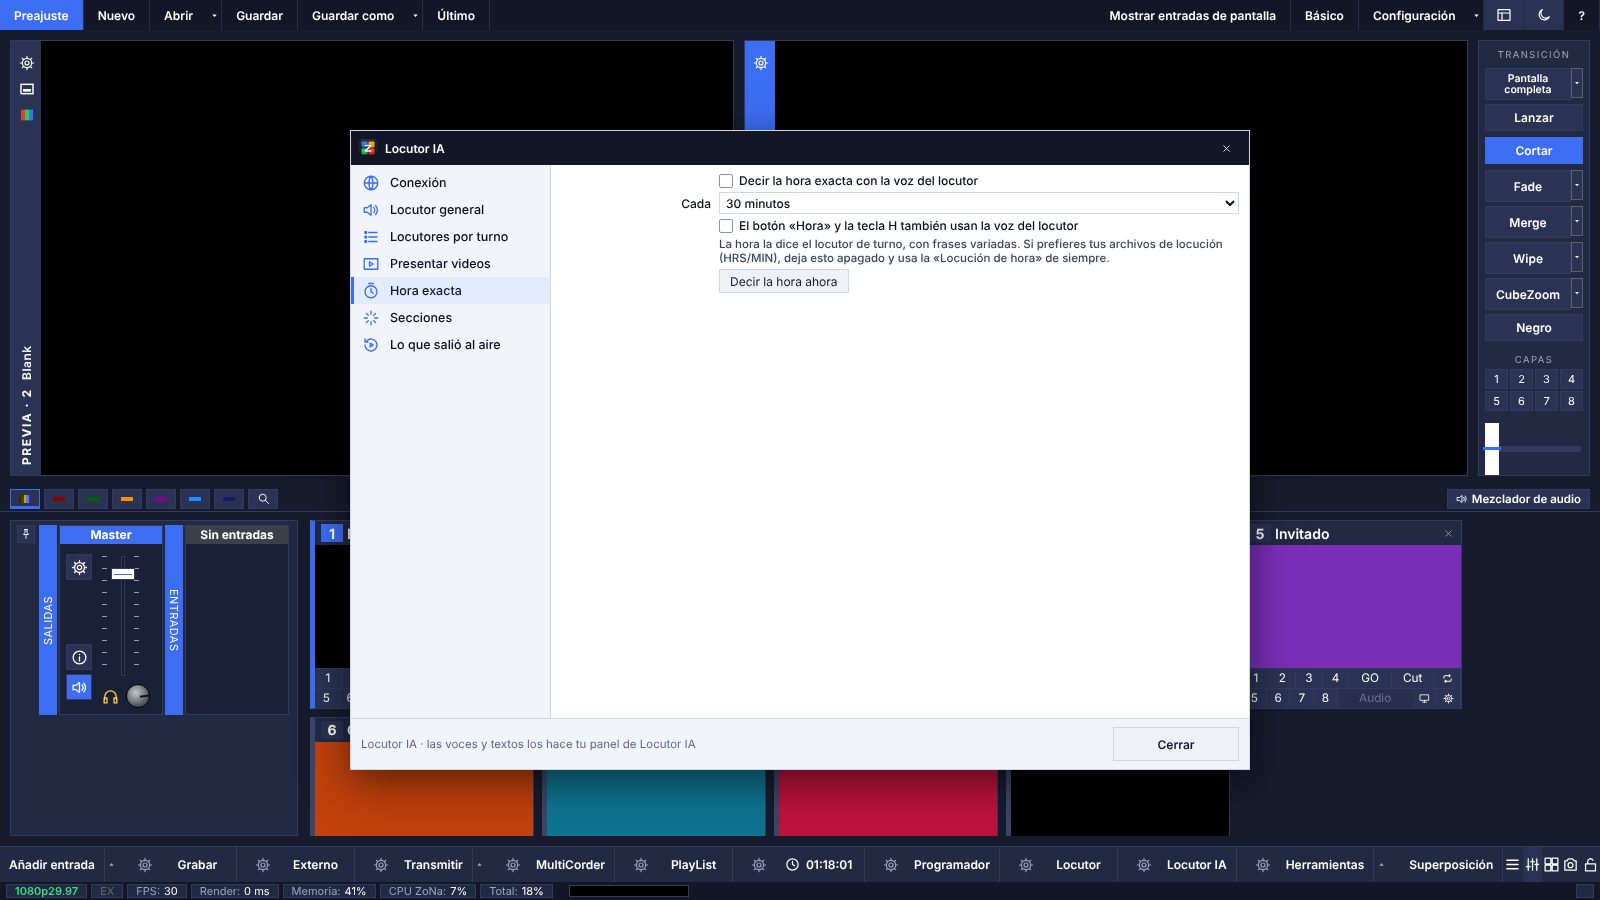
Task: Toggle the green category filter
Action: pyautogui.click(x=93, y=498)
